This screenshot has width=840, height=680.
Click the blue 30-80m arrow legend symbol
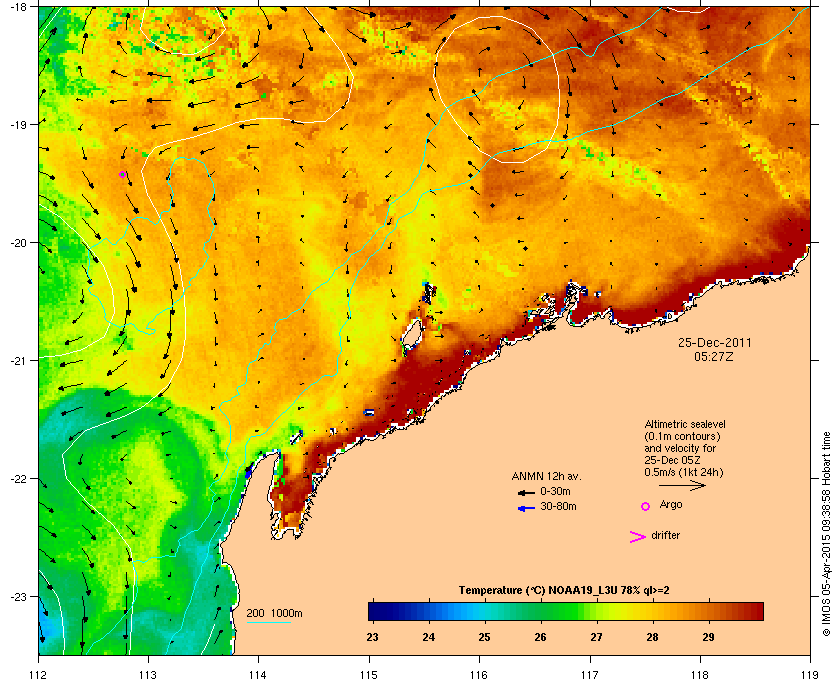point(526,508)
